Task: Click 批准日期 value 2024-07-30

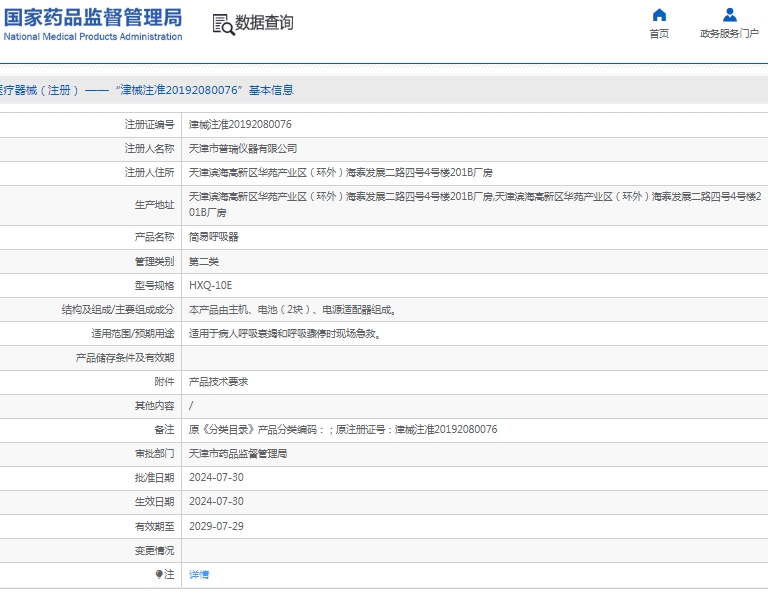Action: [216, 477]
